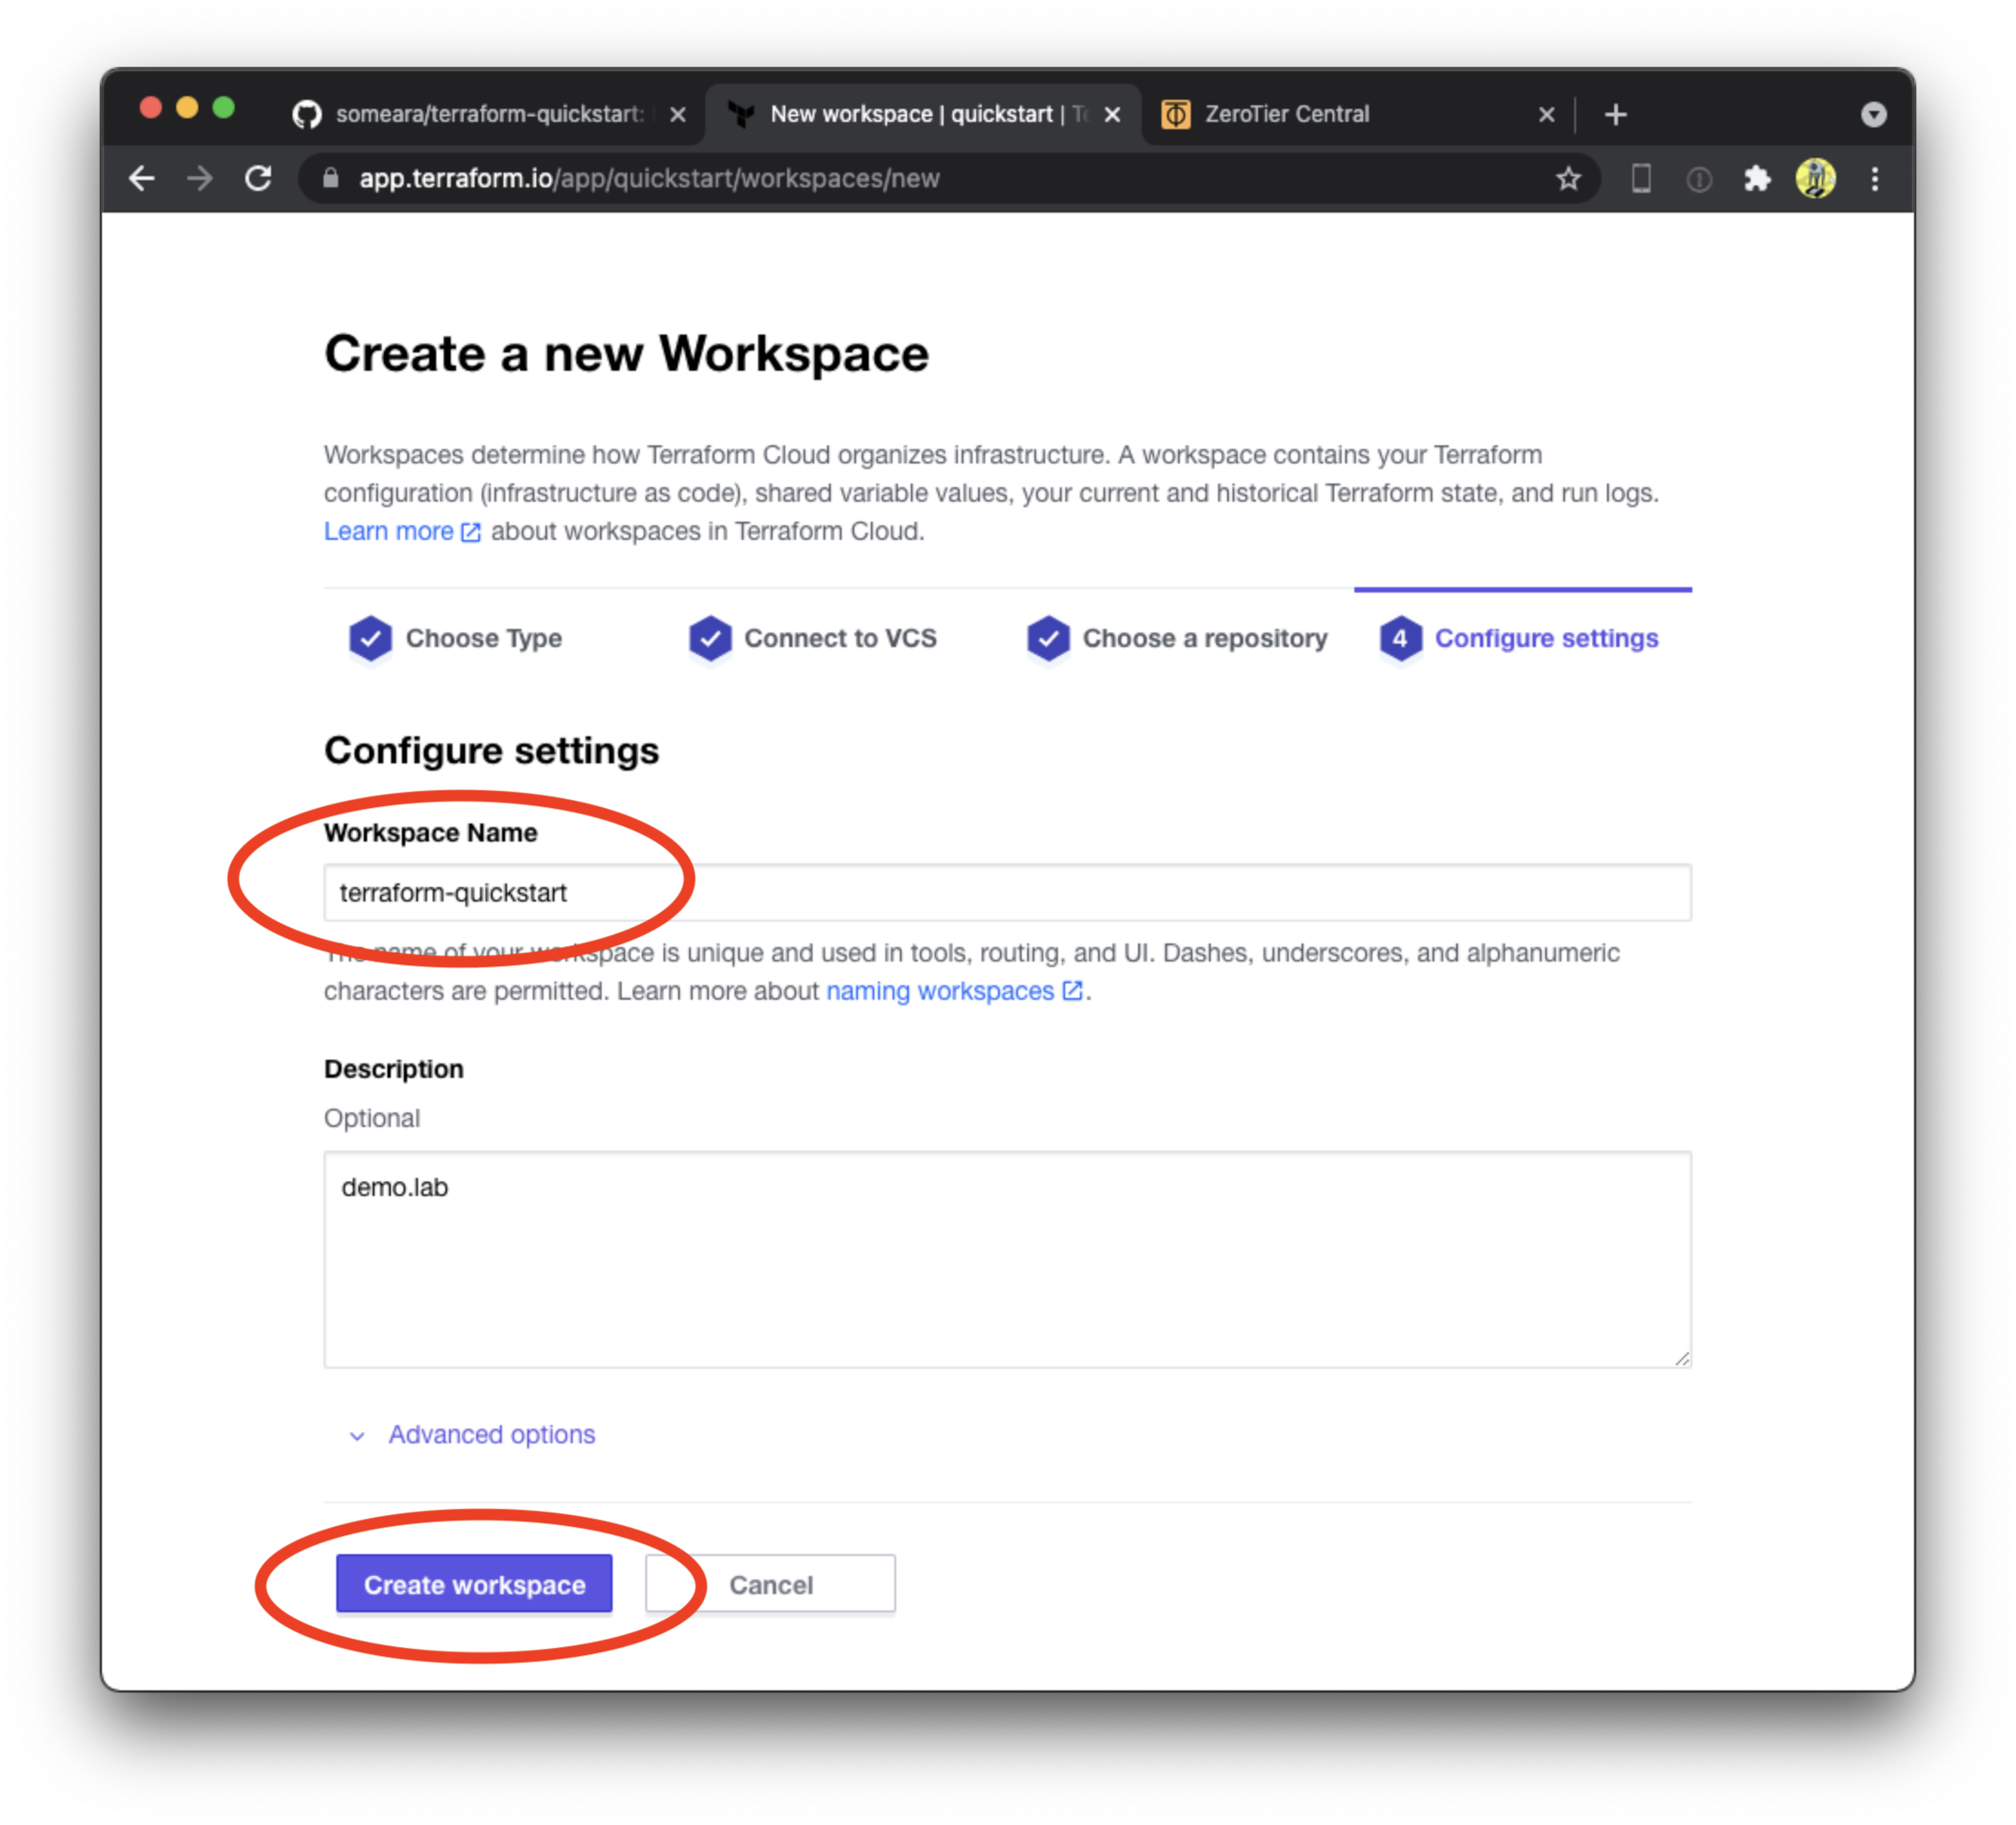Click the Create workspace button

tap(474, 1584)
